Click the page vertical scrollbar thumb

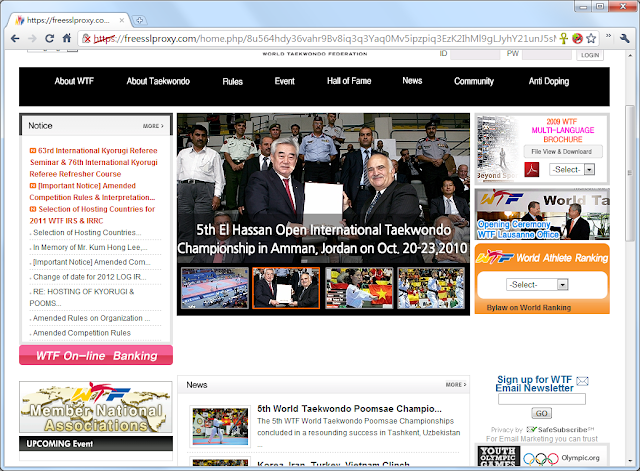point(630,173)
